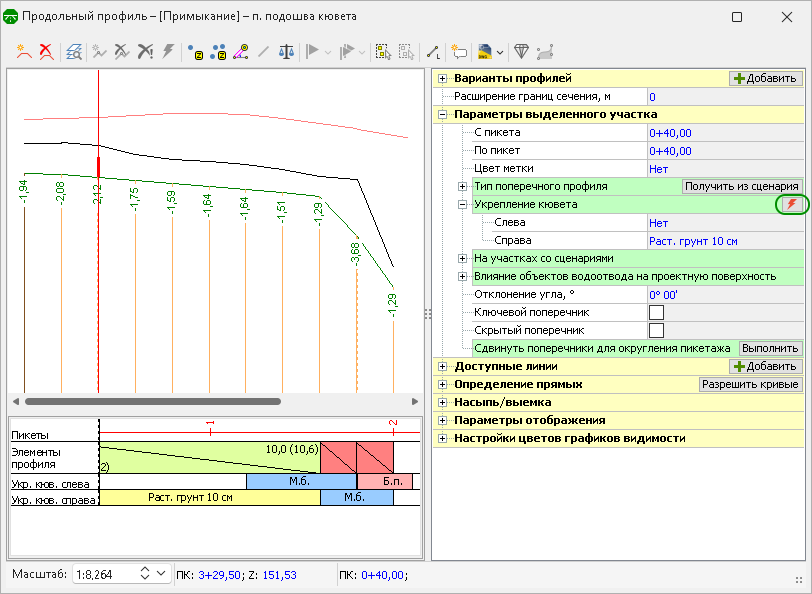Click the diamond icon in toolbar
The image size is (812, 594).
(x=521, y=50)
